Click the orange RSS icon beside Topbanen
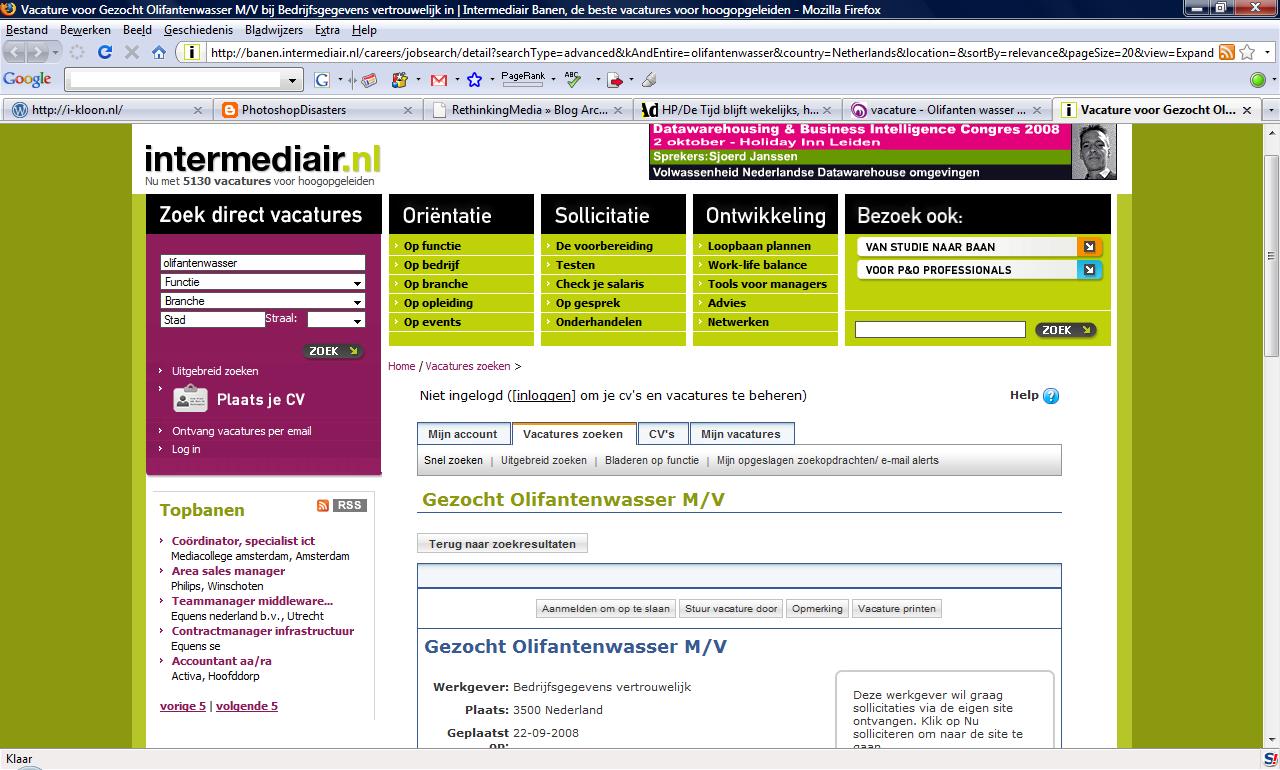 322,506
